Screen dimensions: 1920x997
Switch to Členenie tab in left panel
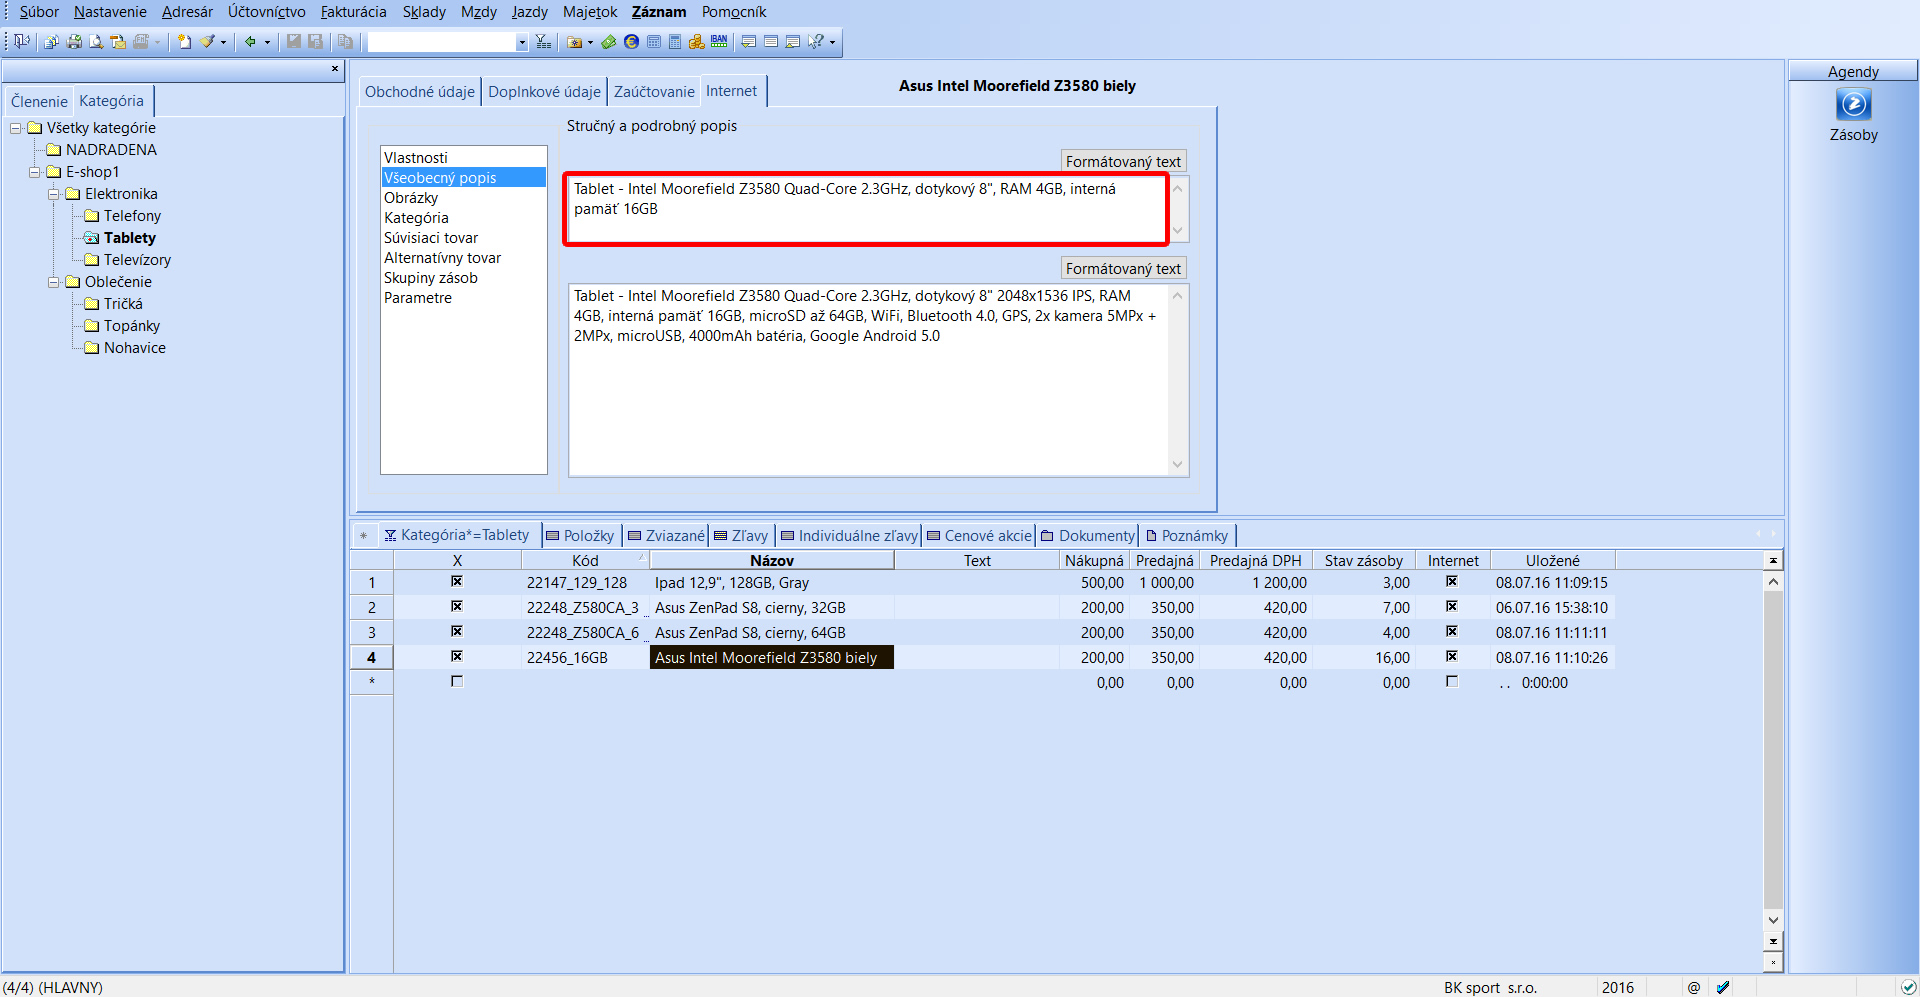39,101
